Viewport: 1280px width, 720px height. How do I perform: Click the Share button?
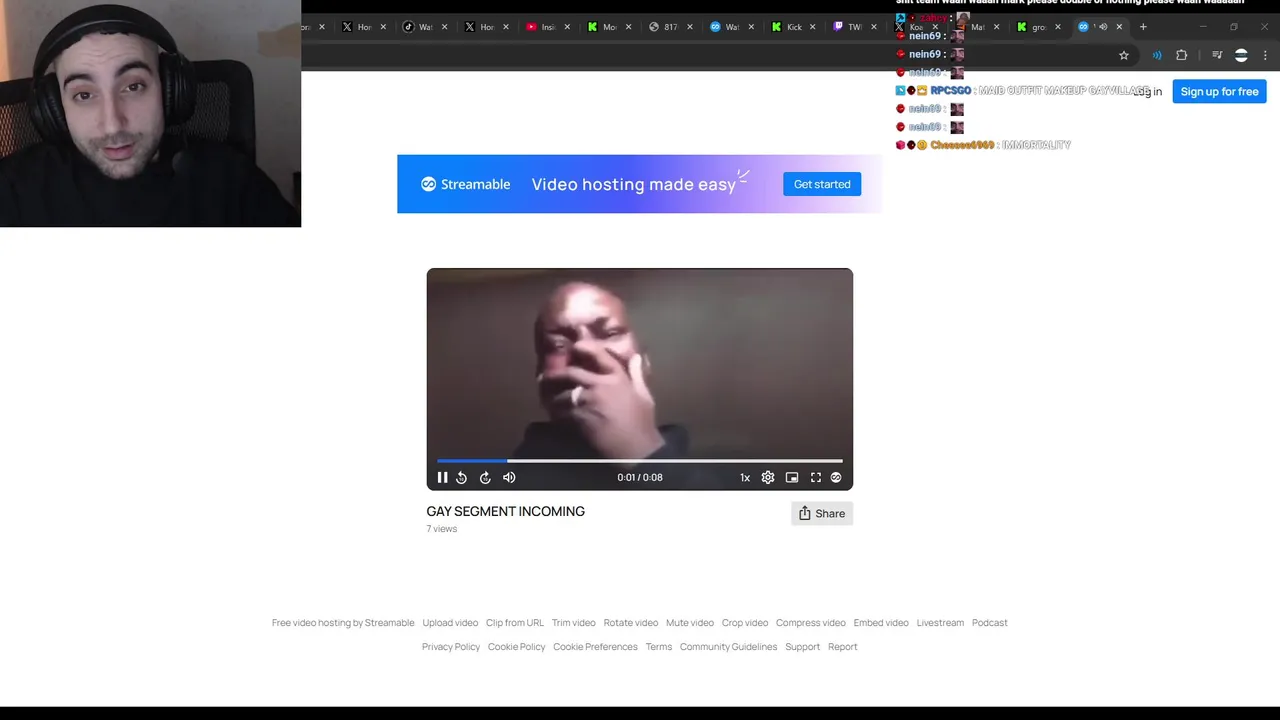pyautogui.click(x=822, y=513)
